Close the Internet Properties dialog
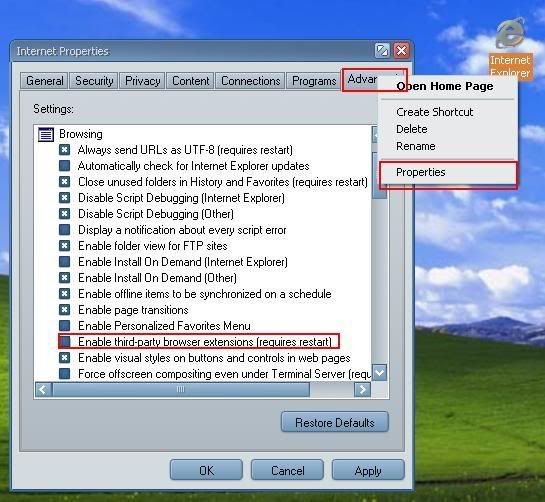The image size is (545, 502). [x=401, y=51]
